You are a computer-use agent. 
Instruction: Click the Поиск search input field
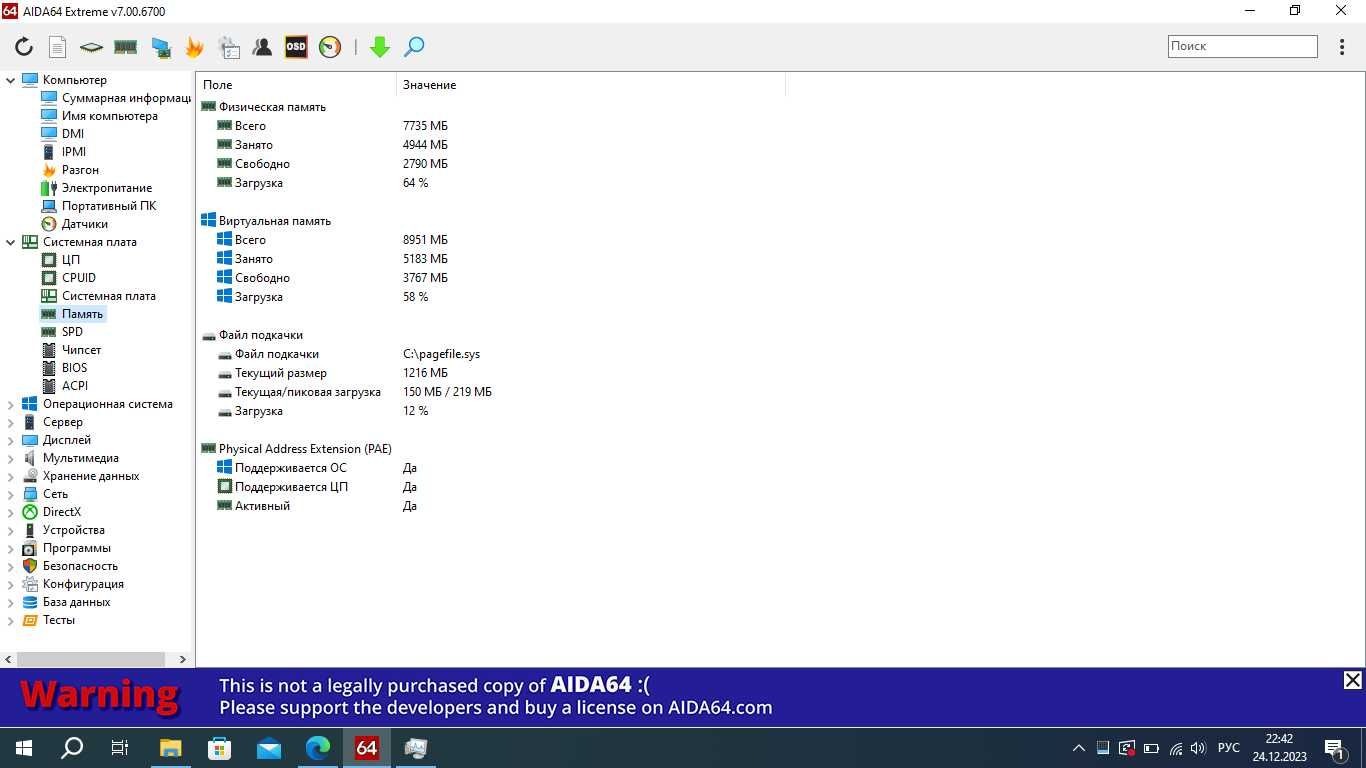1242,46
